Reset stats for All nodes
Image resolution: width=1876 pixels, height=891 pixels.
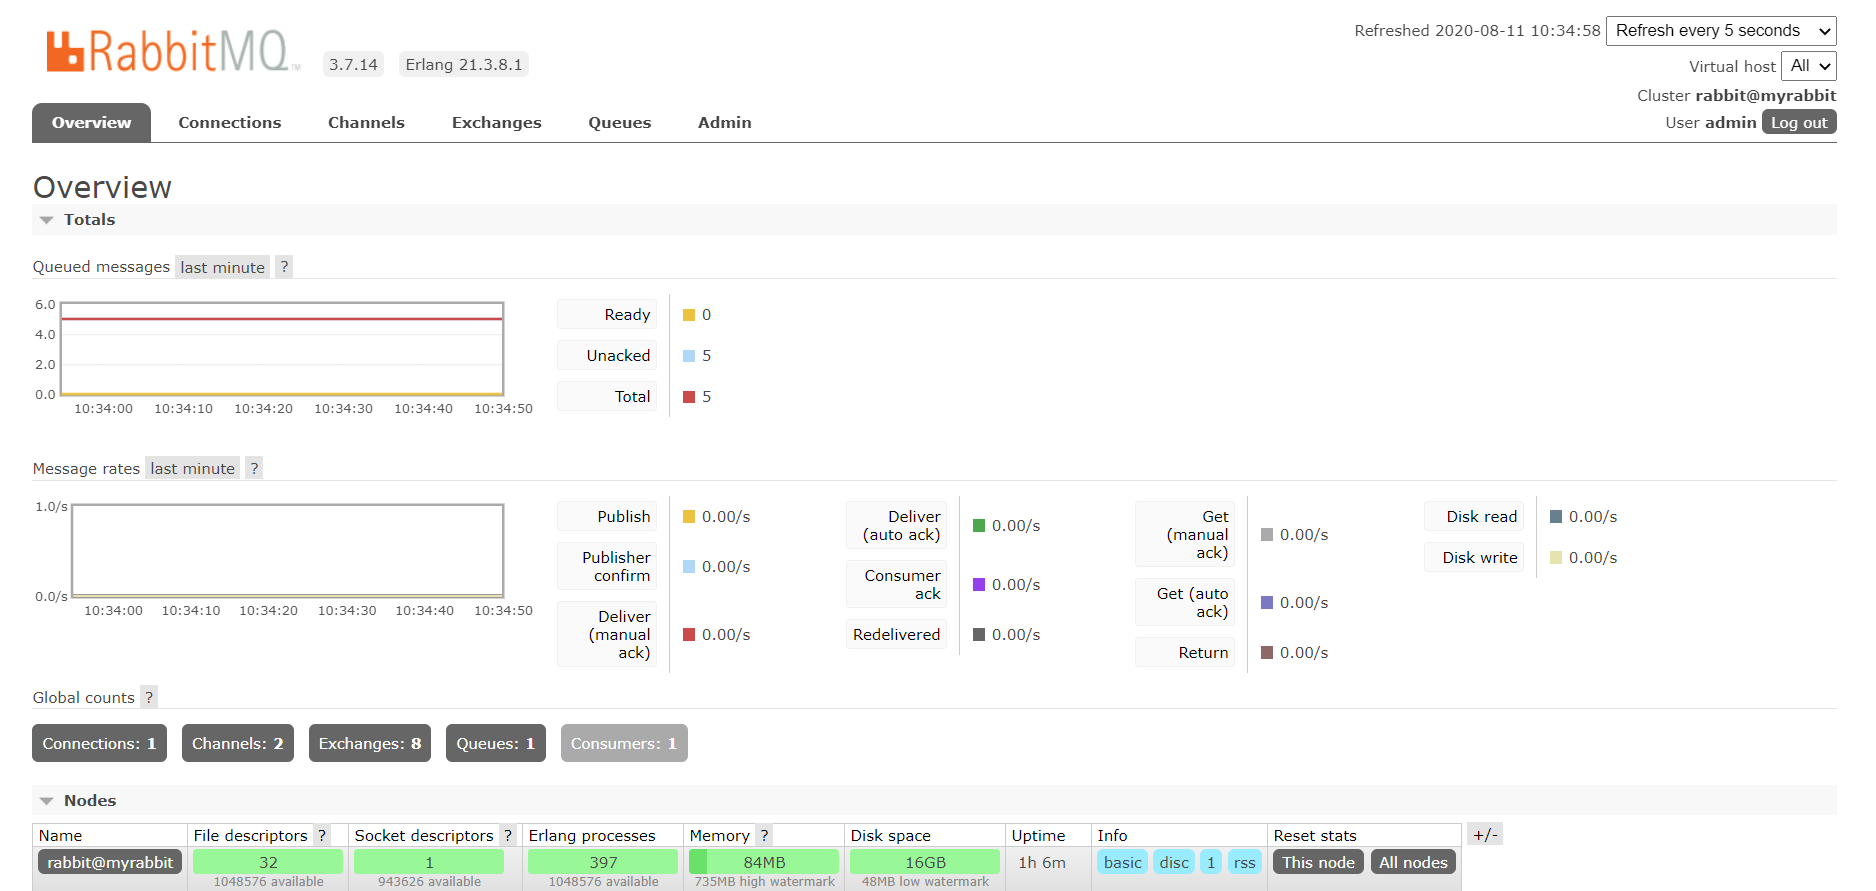1413,862
